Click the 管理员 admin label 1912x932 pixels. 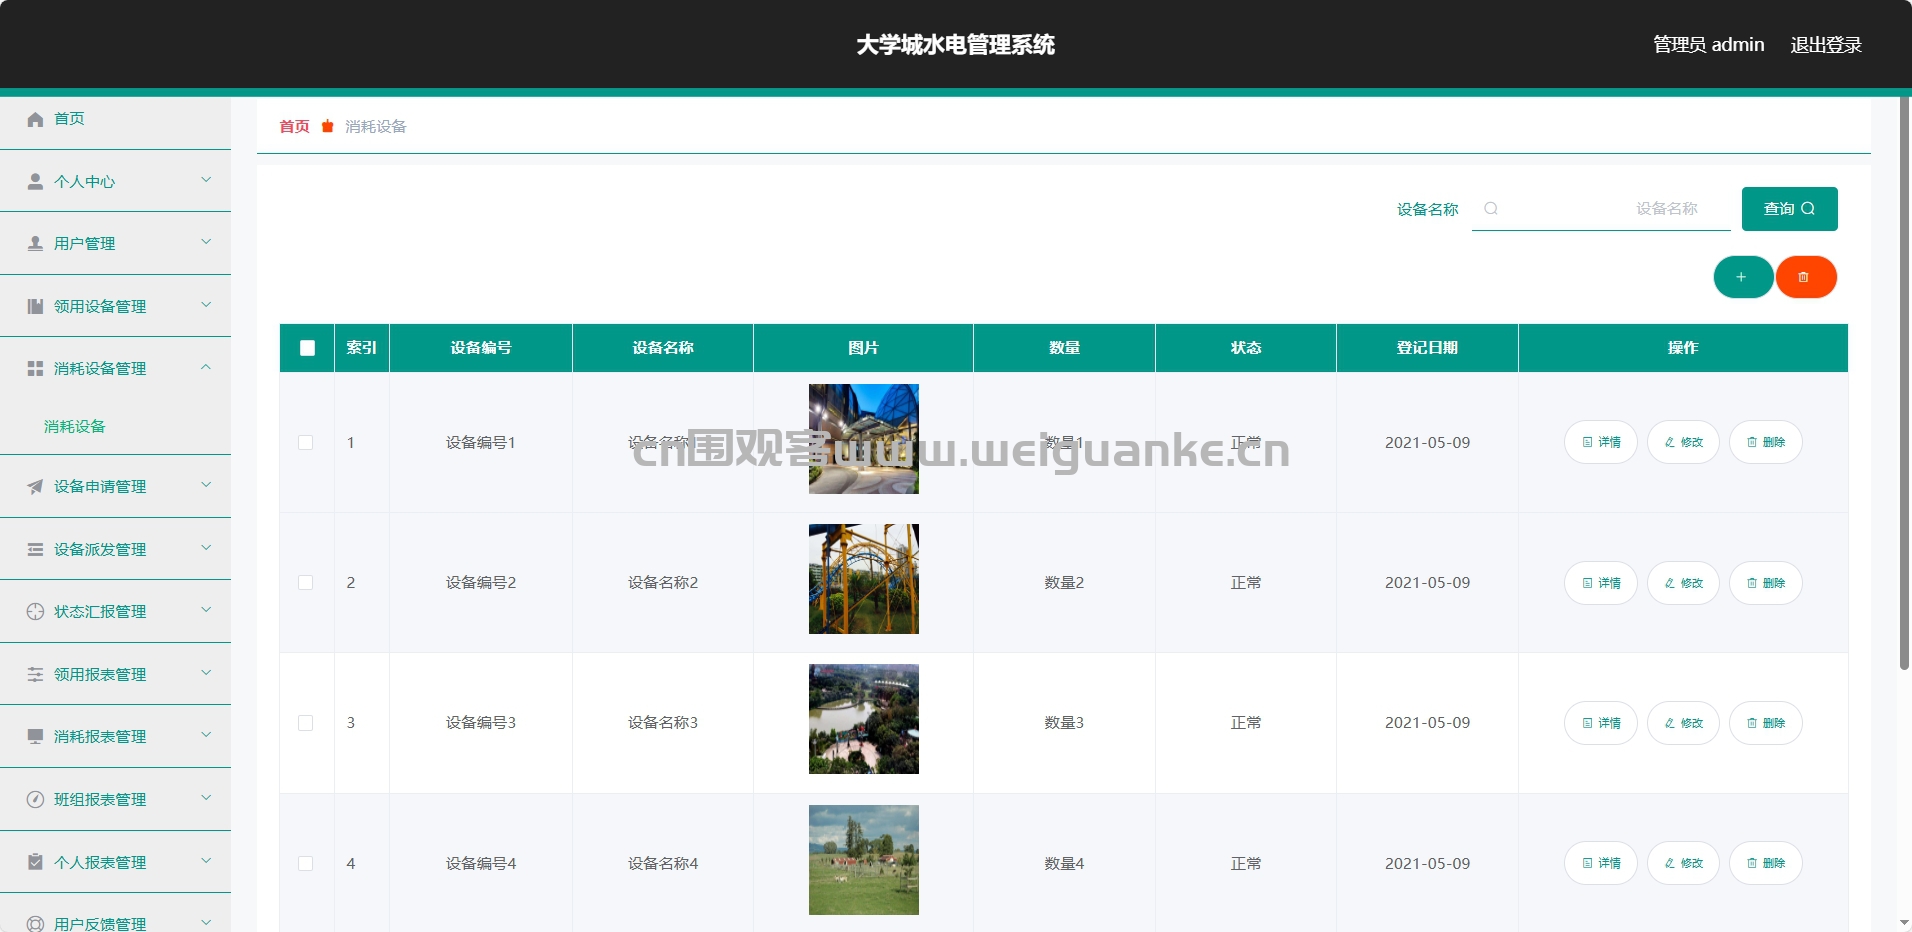pyautogui.click(x=1708, y=44)
